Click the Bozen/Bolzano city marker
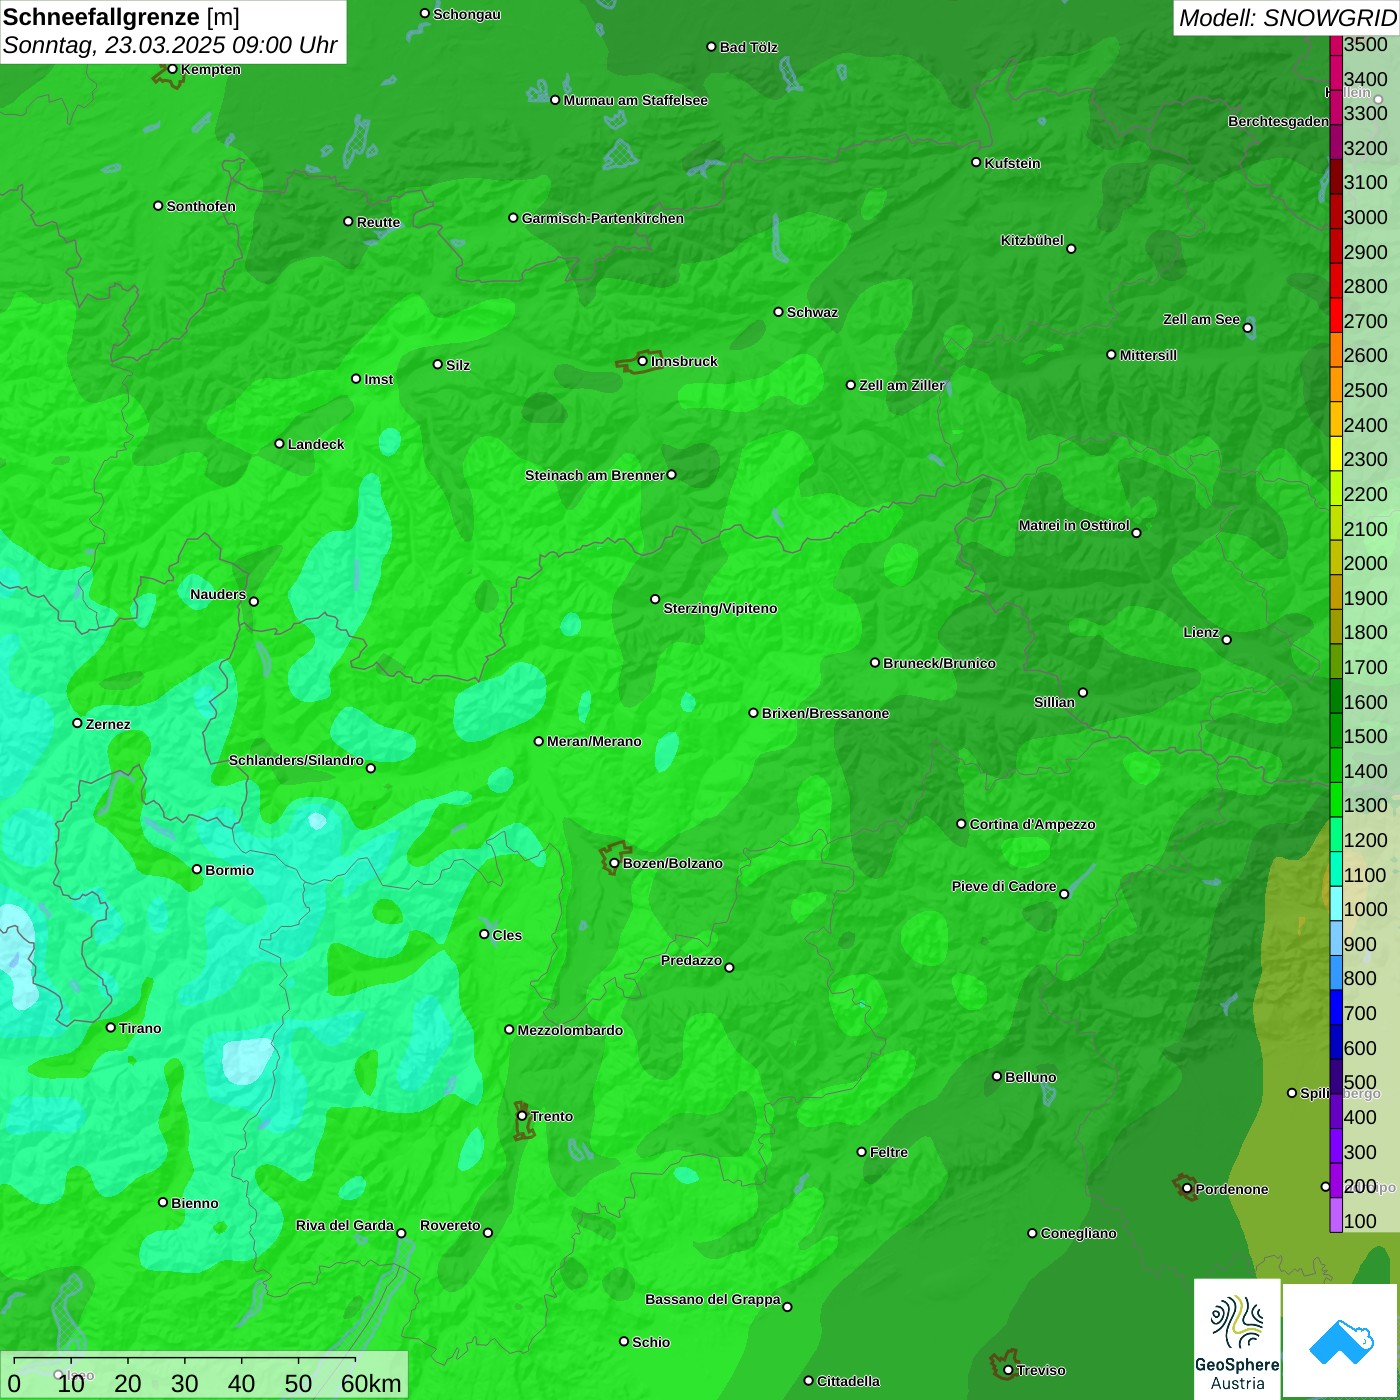 point(615,863)
